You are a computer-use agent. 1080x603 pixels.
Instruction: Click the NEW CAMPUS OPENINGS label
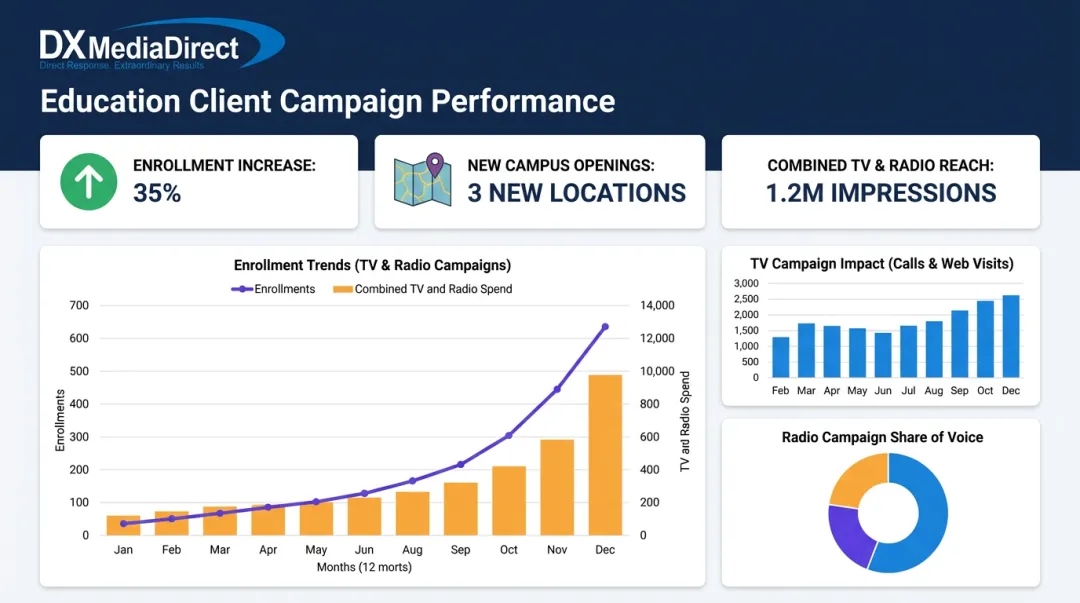point(561,165)
